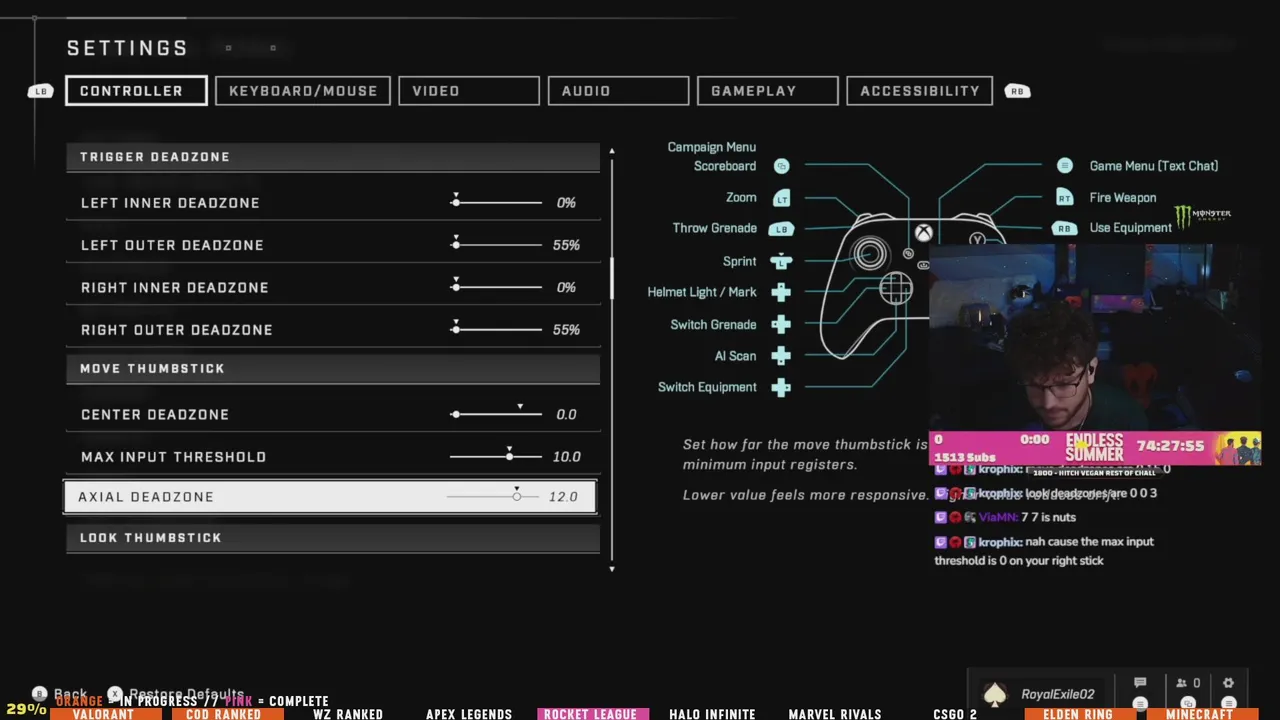This screenshot has height=720, width=1280.
Task: Click the Halo Infinite item in stream ticker
Action: [712, 714]
